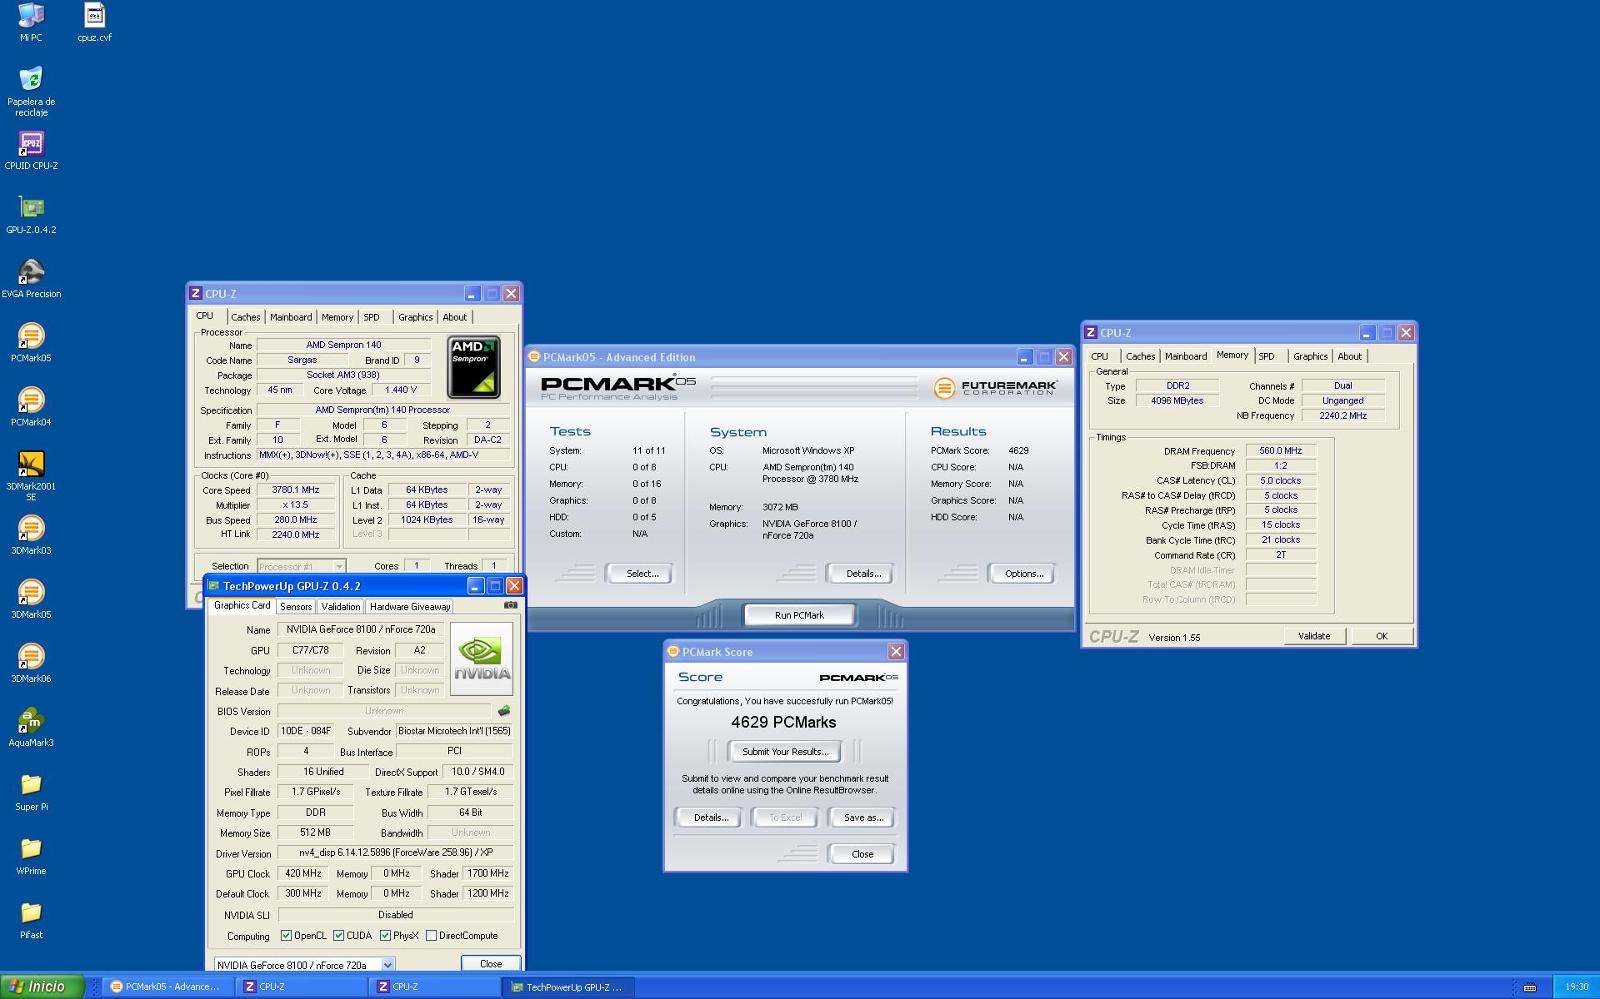This screenshot has width=1600, height=999.
Task: Toggle the DirectCompute checkbox in GPU-Z
Action: pos(431,936)
